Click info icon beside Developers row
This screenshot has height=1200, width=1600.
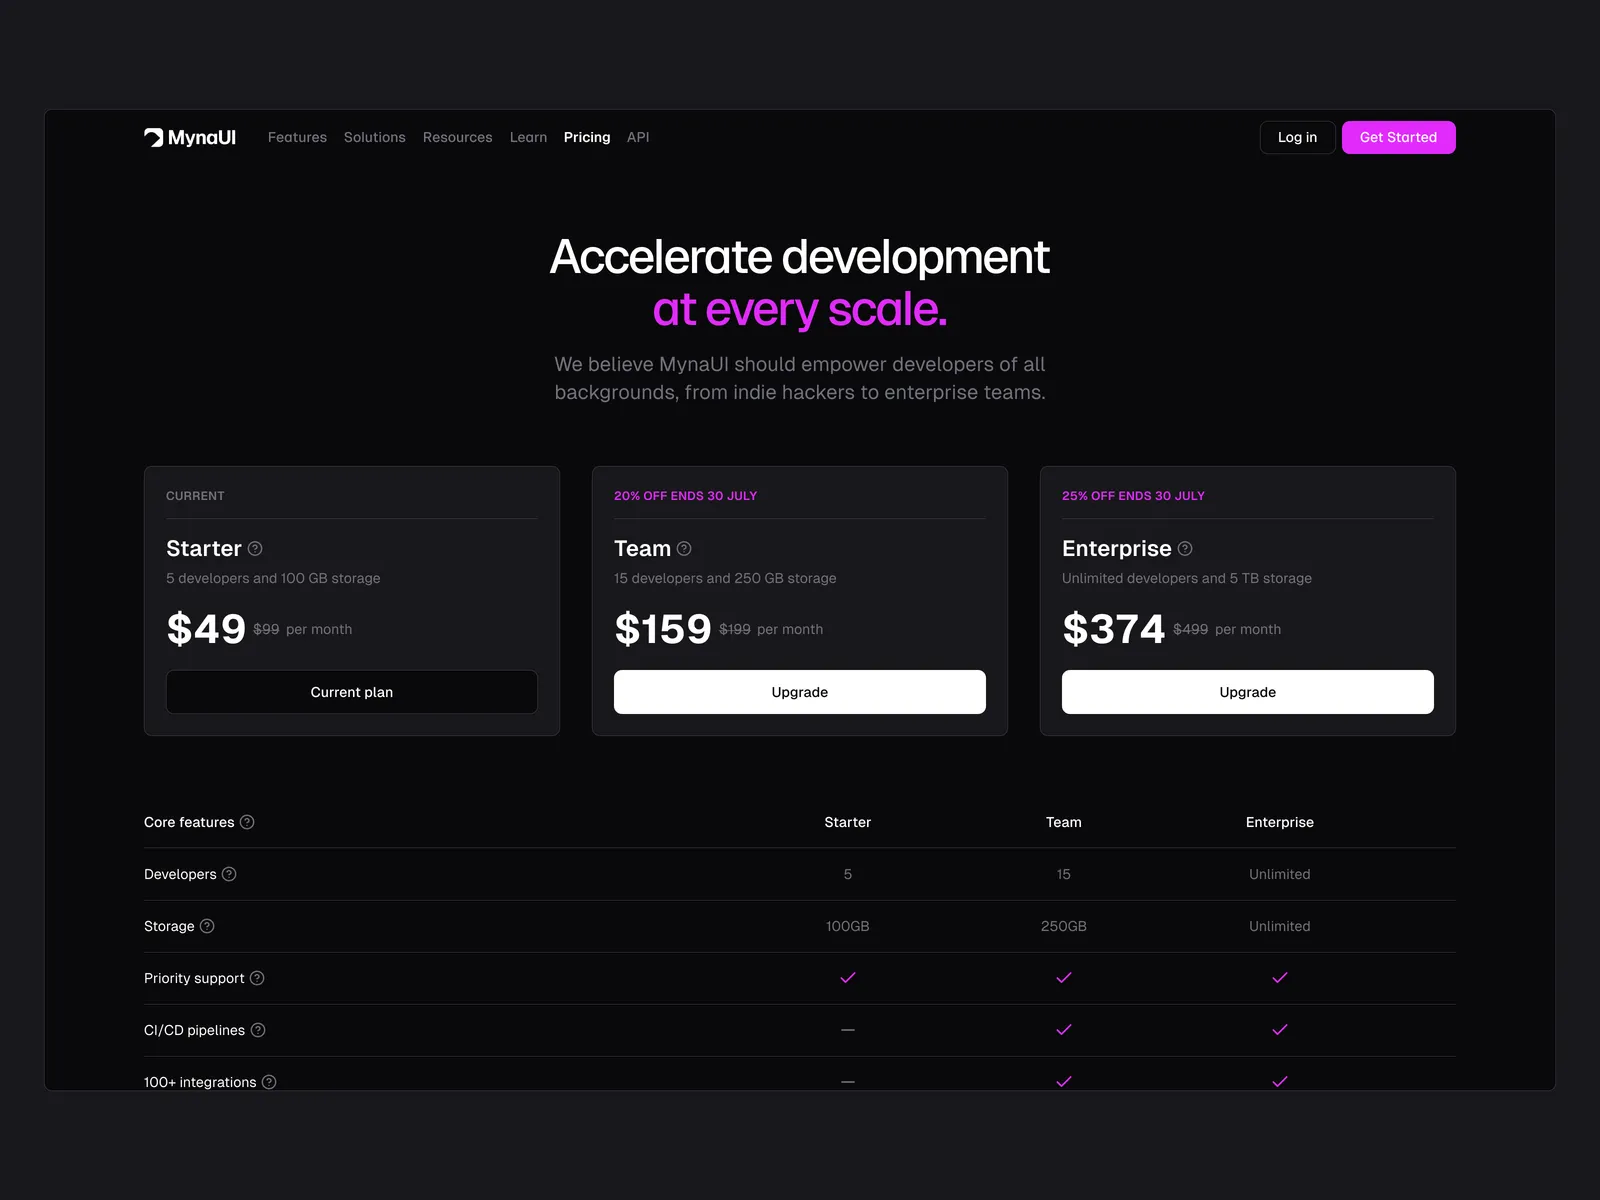(x=229, y=874)
